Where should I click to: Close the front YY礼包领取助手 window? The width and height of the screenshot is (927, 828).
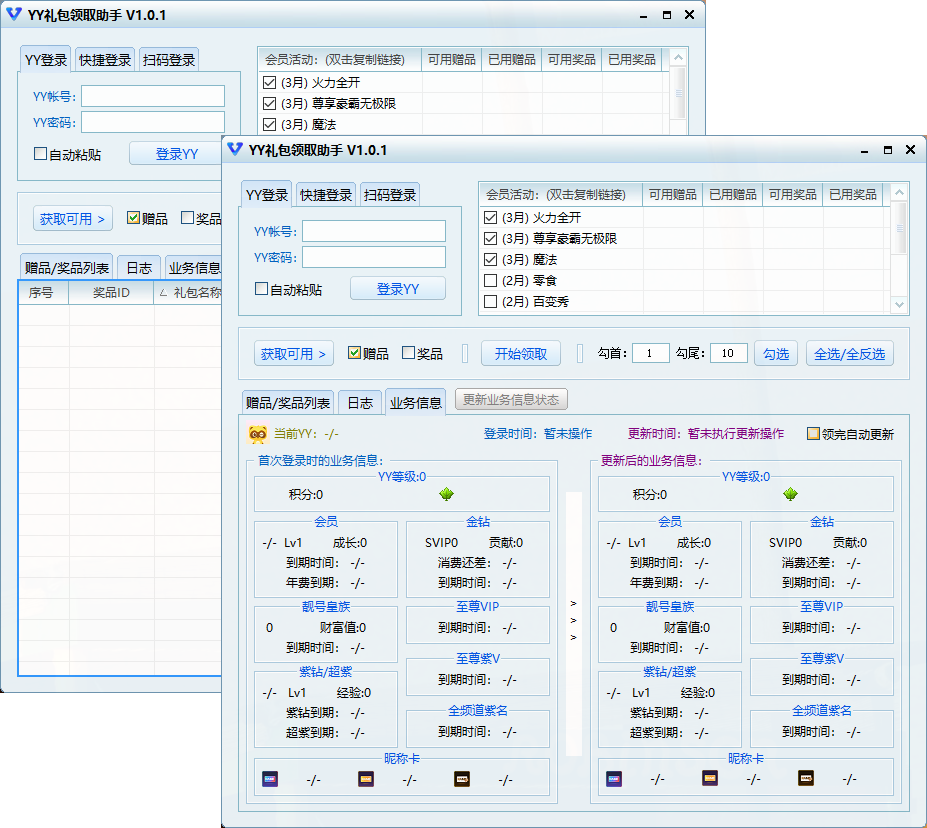pyautogui.click(x=910, y=150)
